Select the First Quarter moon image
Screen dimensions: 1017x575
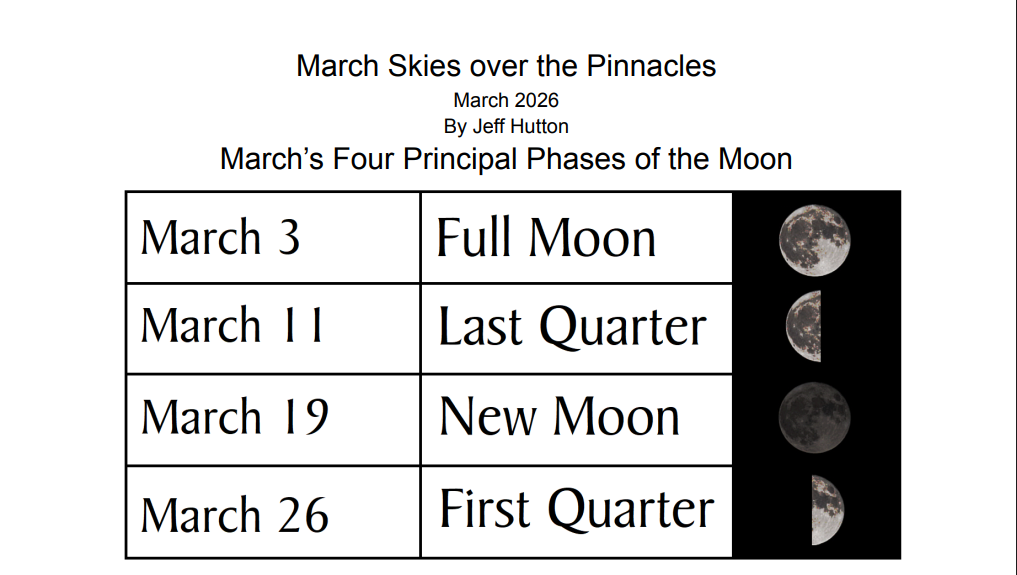827,509
